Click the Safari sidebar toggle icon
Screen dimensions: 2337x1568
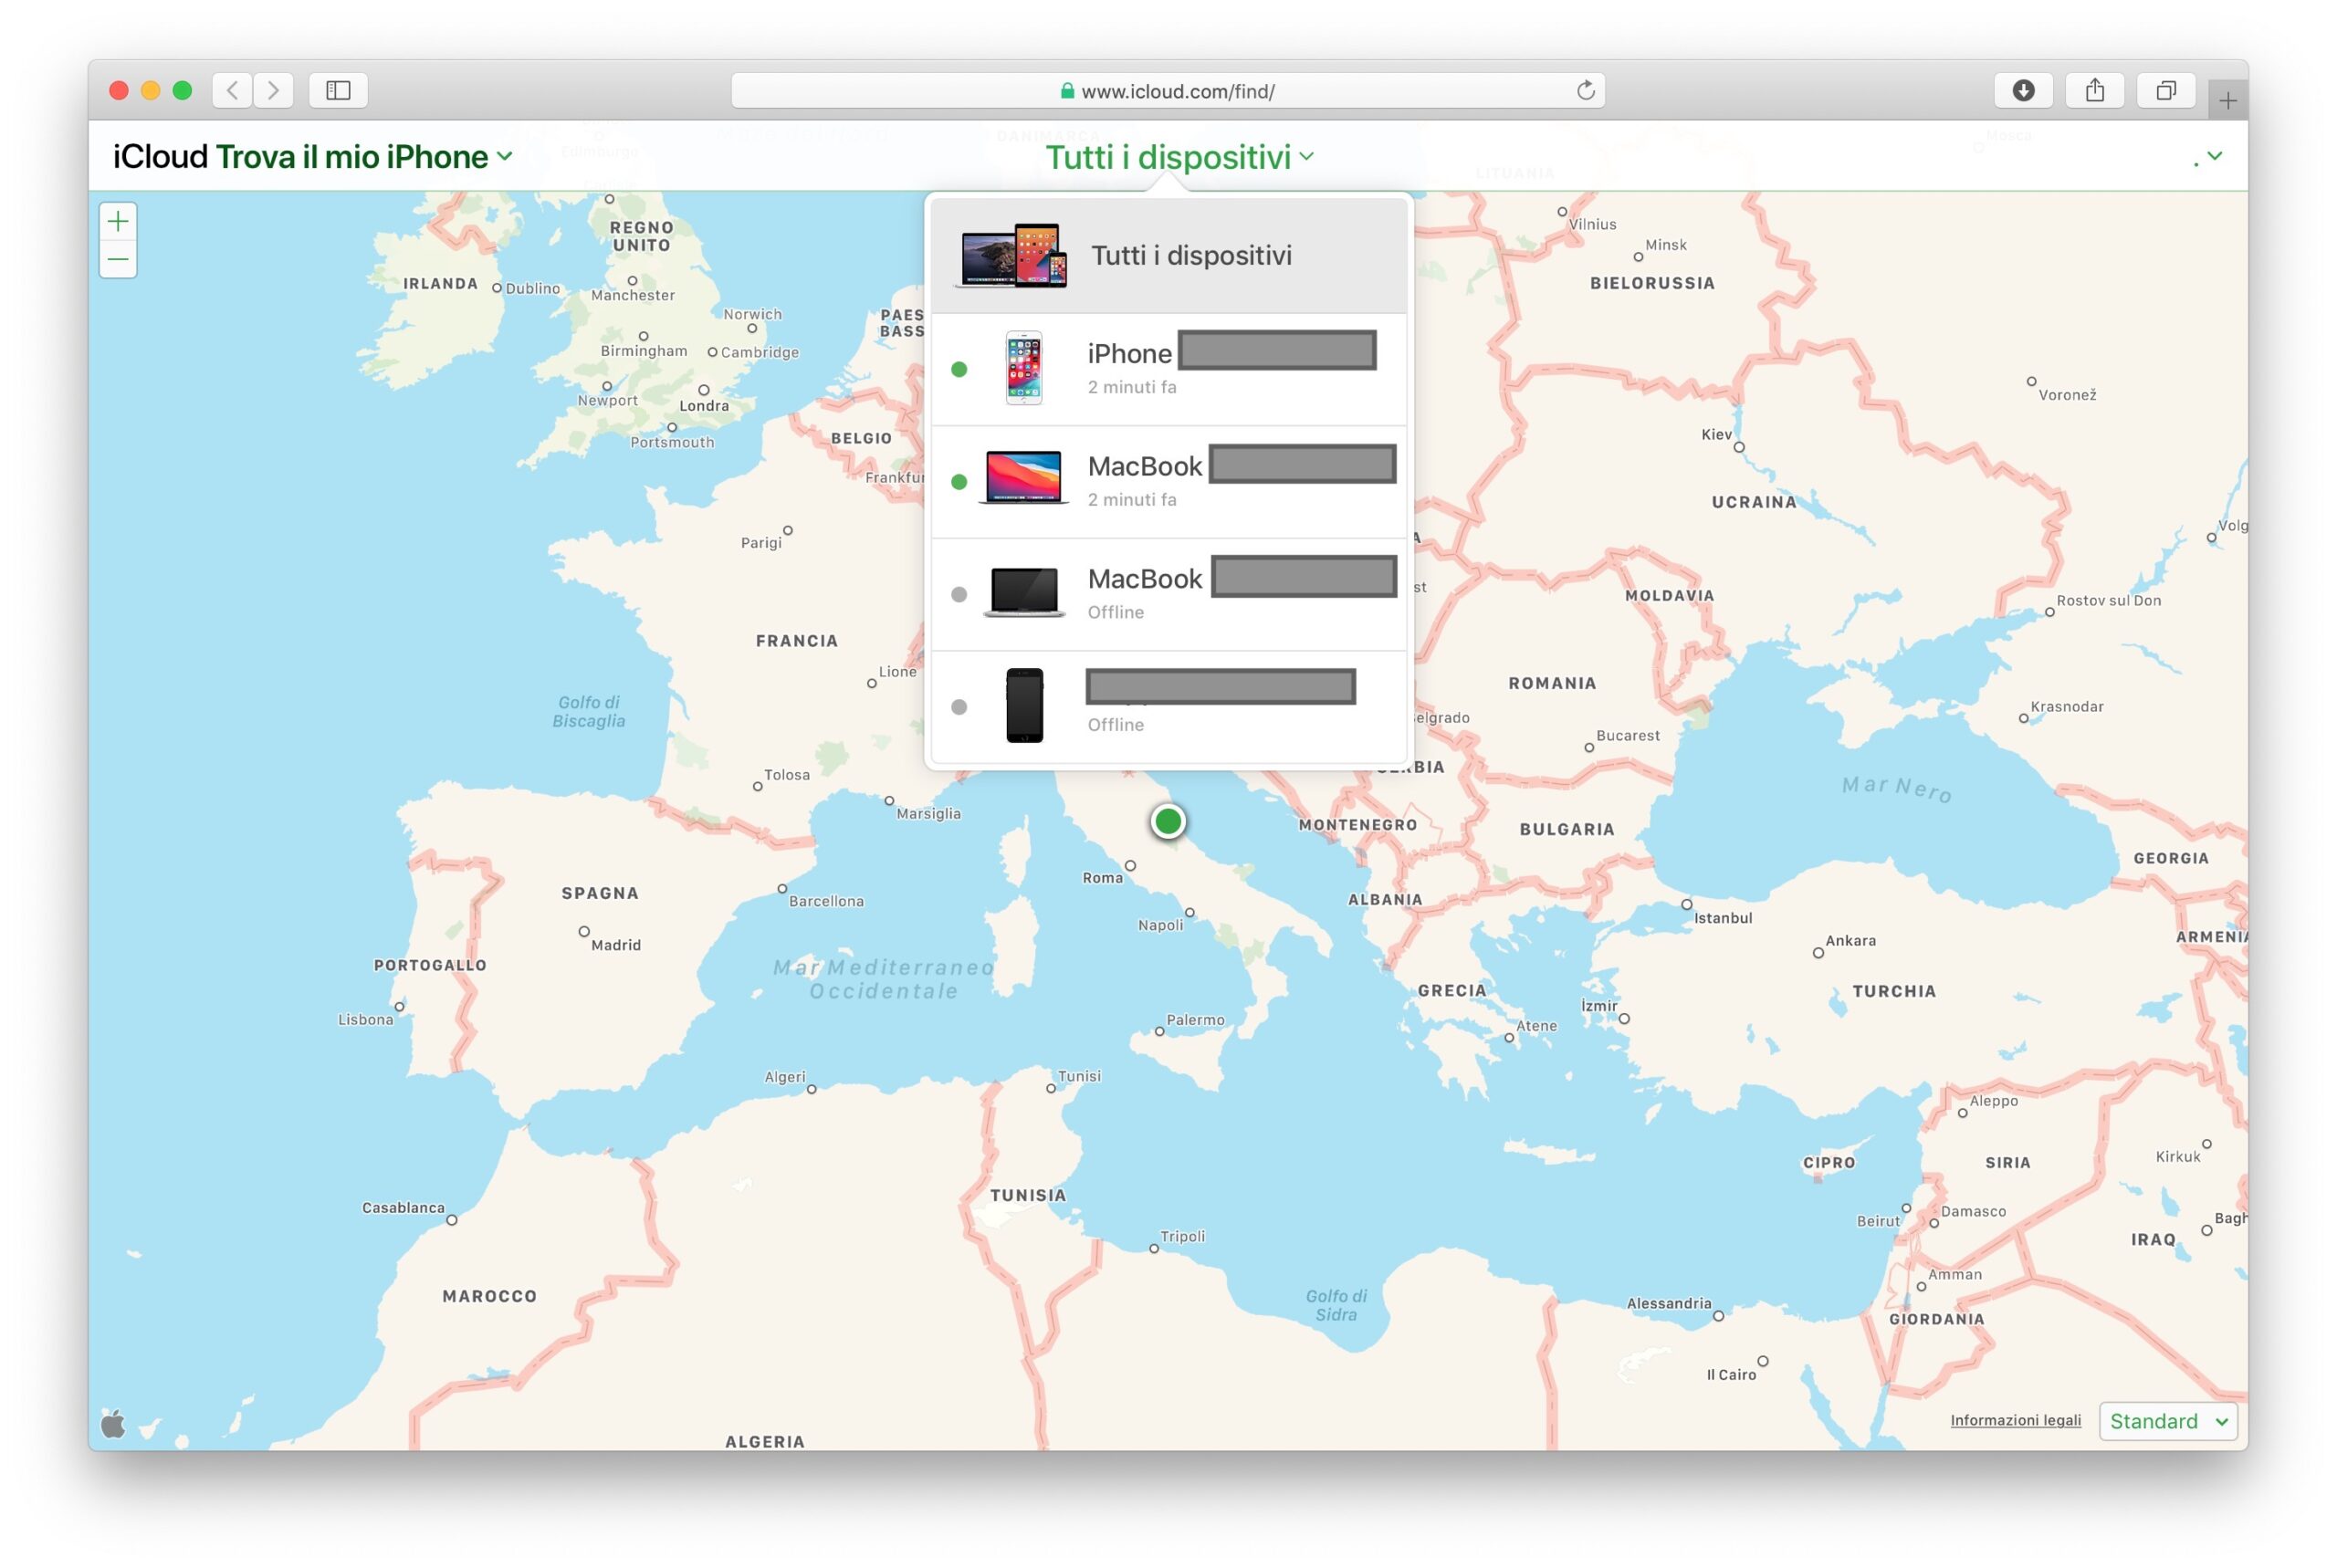[338, 91]
